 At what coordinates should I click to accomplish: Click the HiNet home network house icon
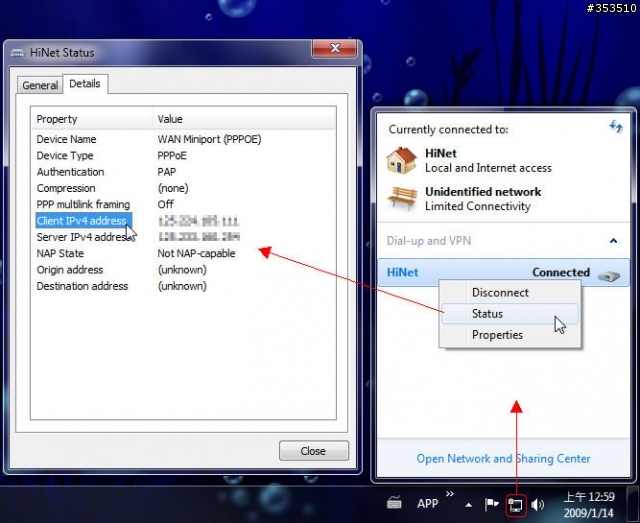(x=402, y=160)
